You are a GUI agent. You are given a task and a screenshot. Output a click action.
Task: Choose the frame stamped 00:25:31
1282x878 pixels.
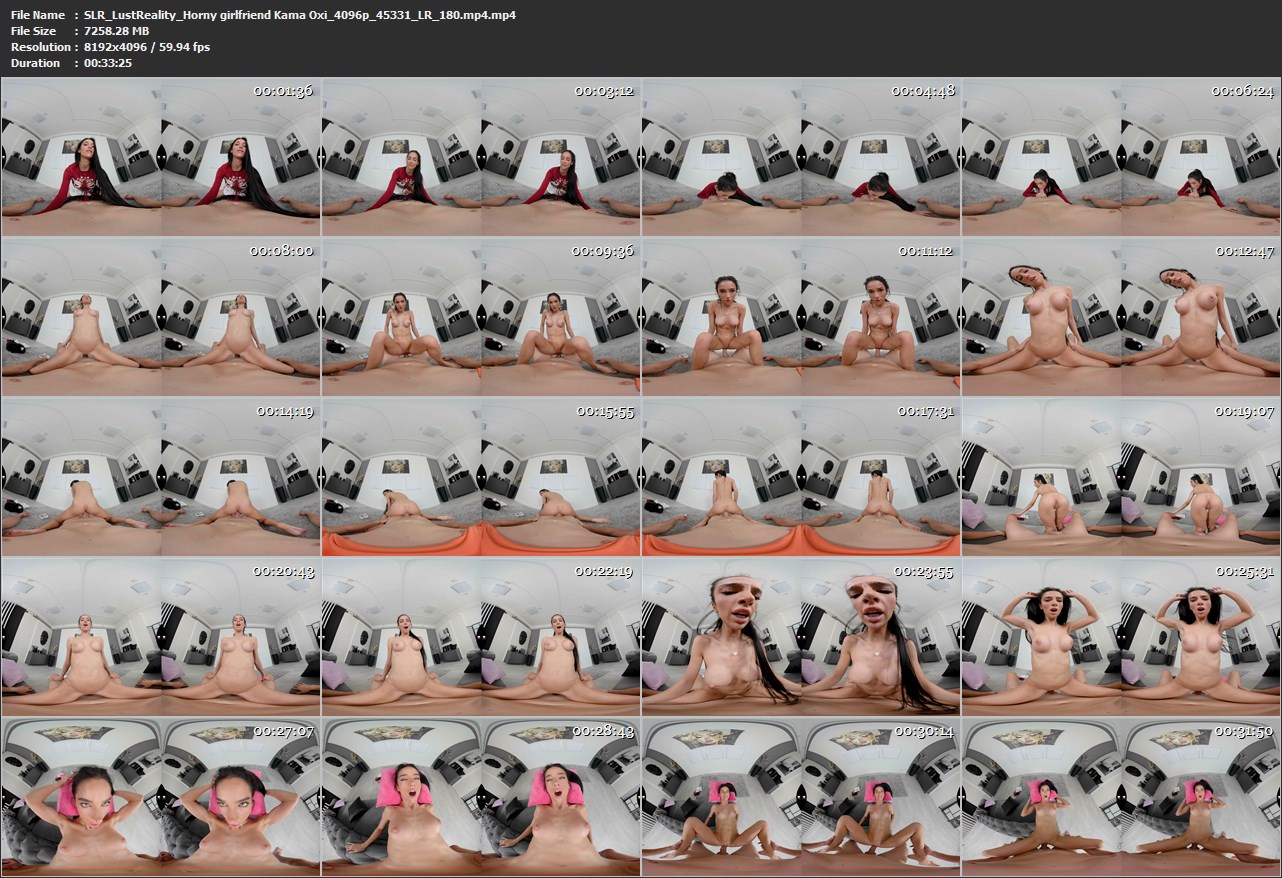(x=1121, y=637)
